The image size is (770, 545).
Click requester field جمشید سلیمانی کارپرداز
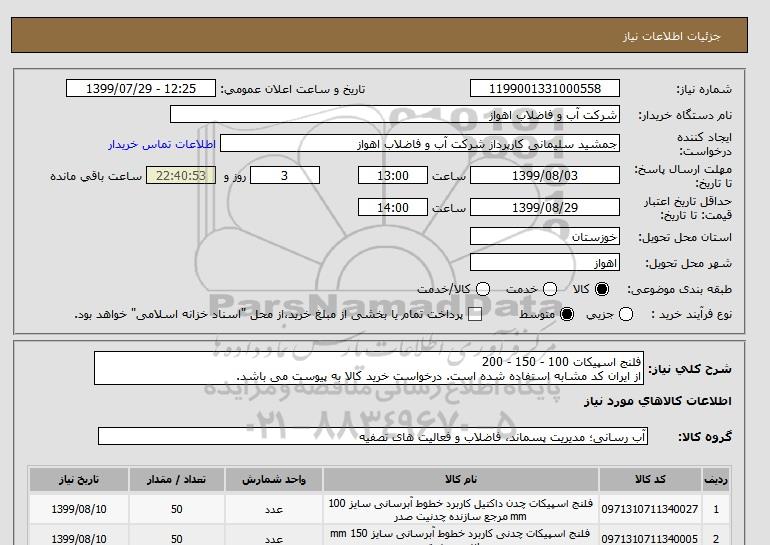tap(420, 144)
